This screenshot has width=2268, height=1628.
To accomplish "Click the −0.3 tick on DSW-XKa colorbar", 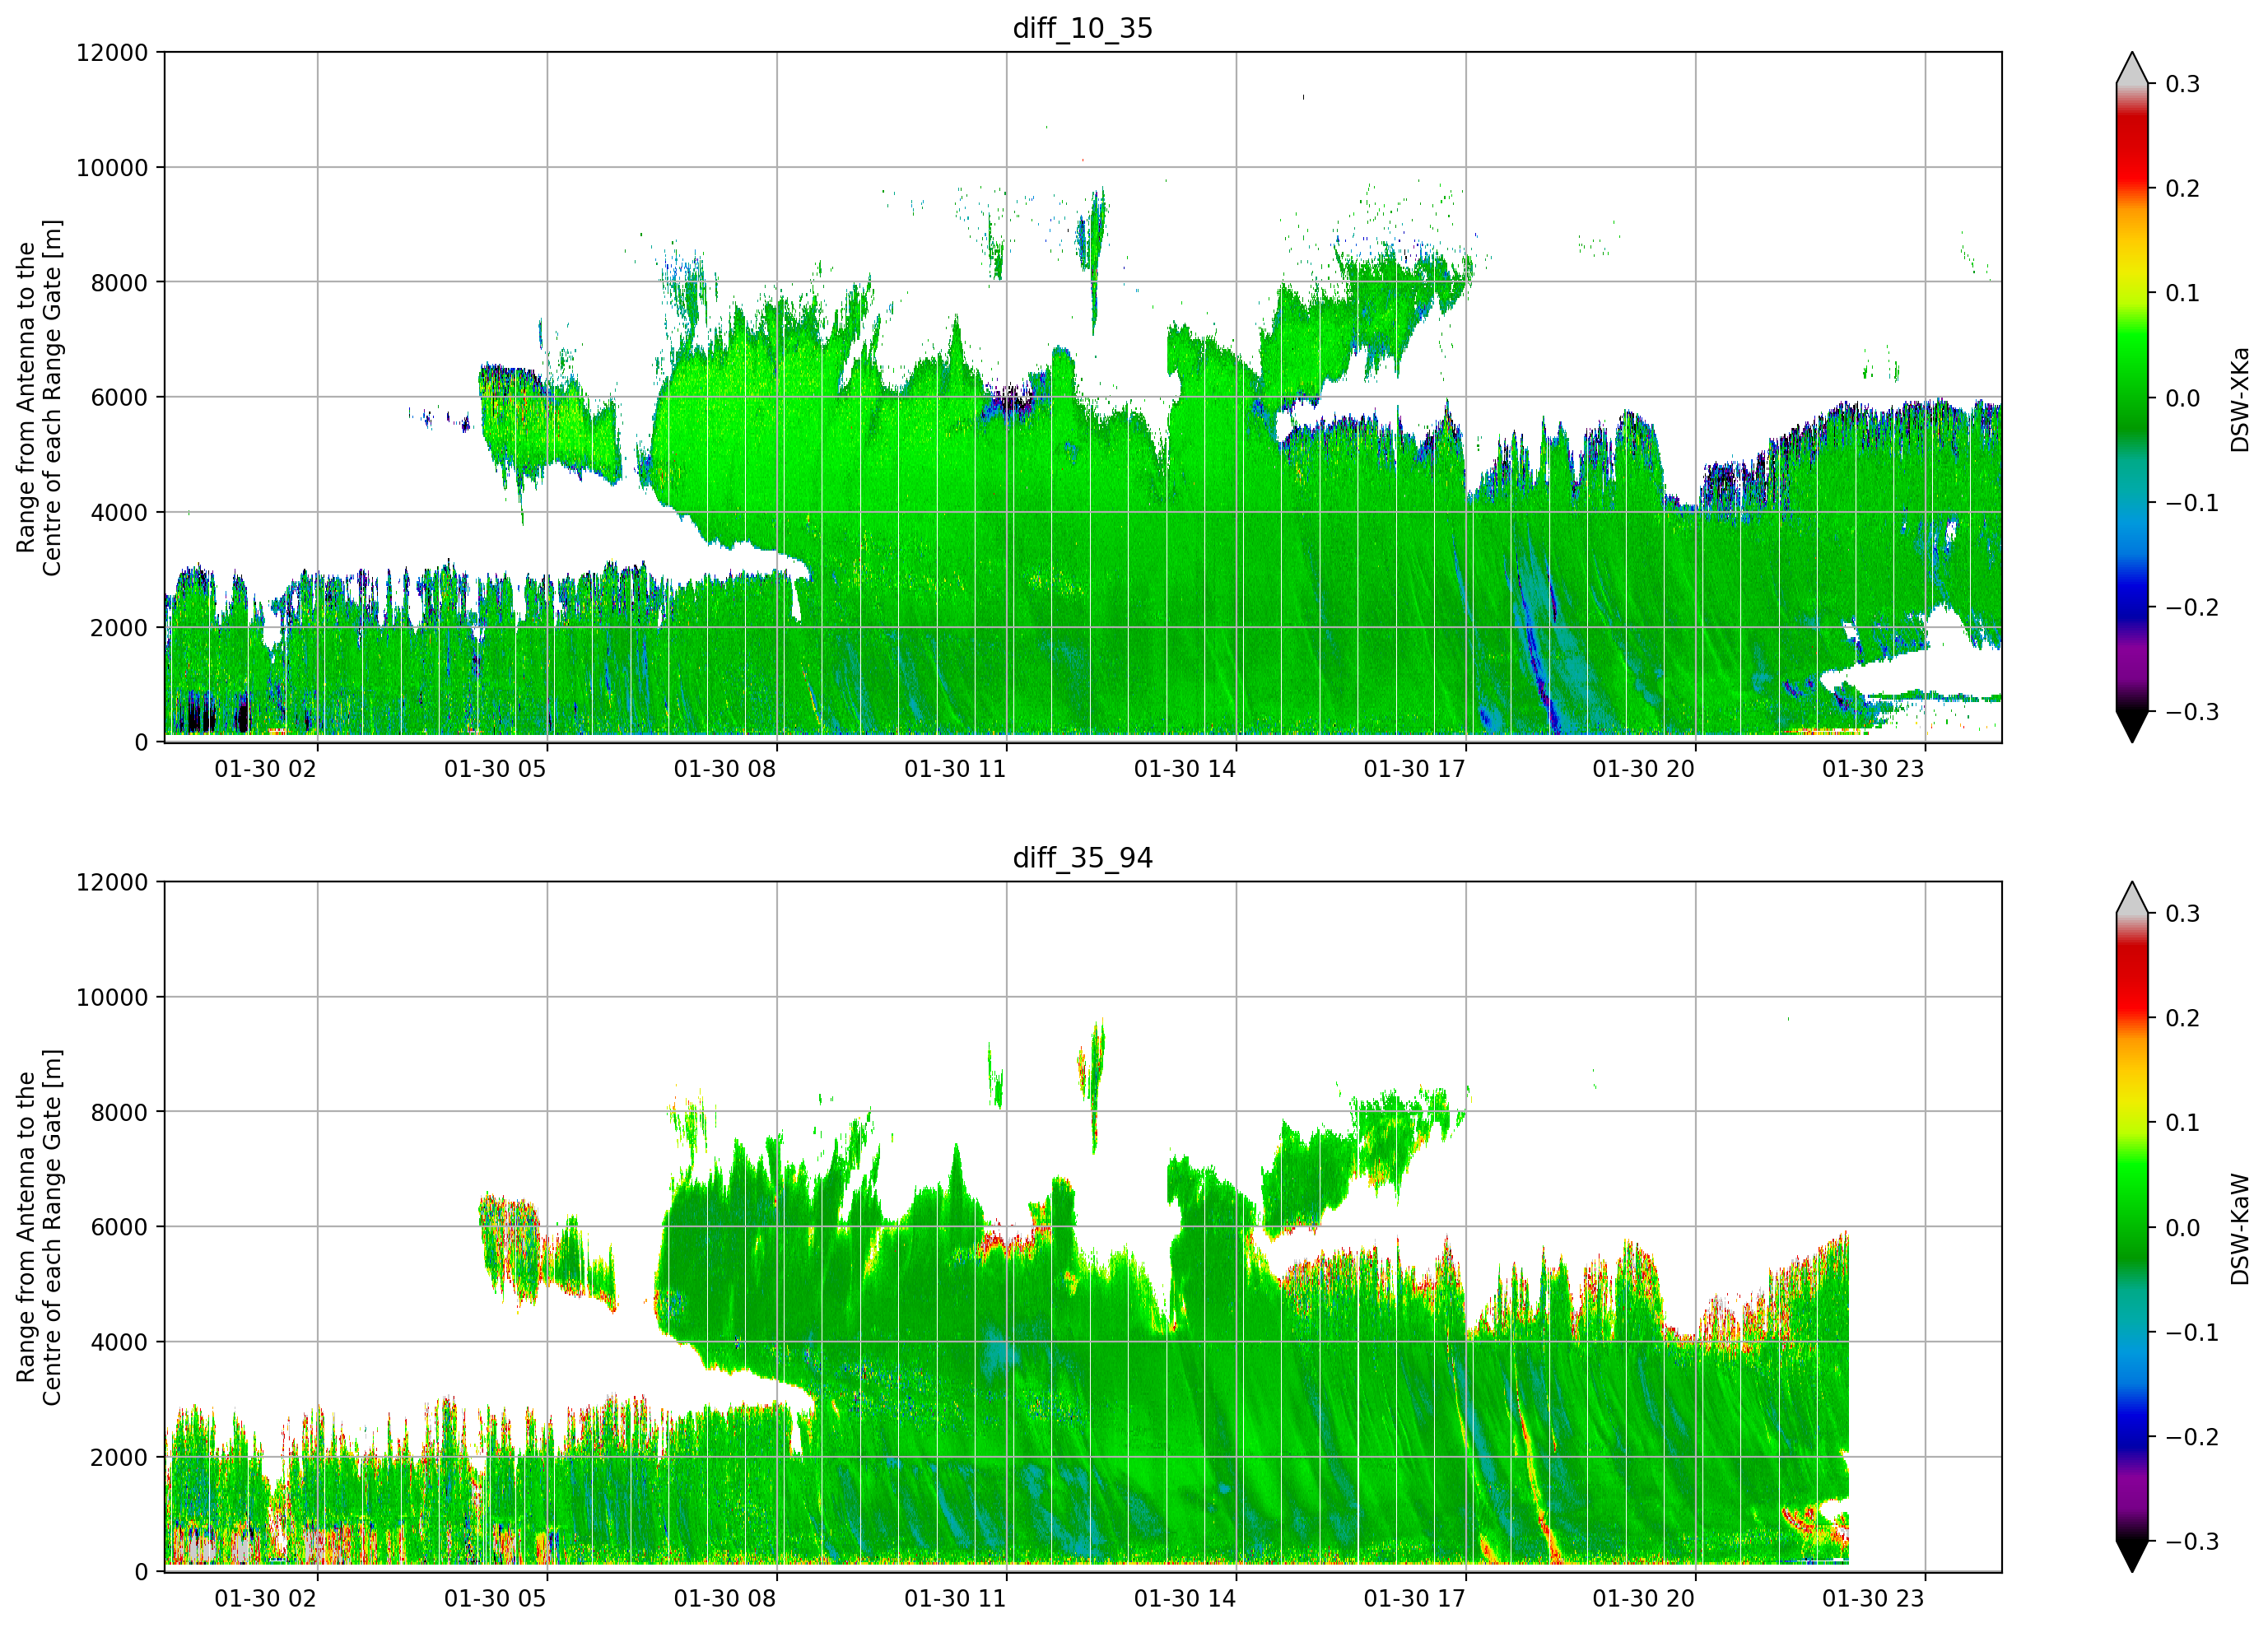I will coord(2192,712).
